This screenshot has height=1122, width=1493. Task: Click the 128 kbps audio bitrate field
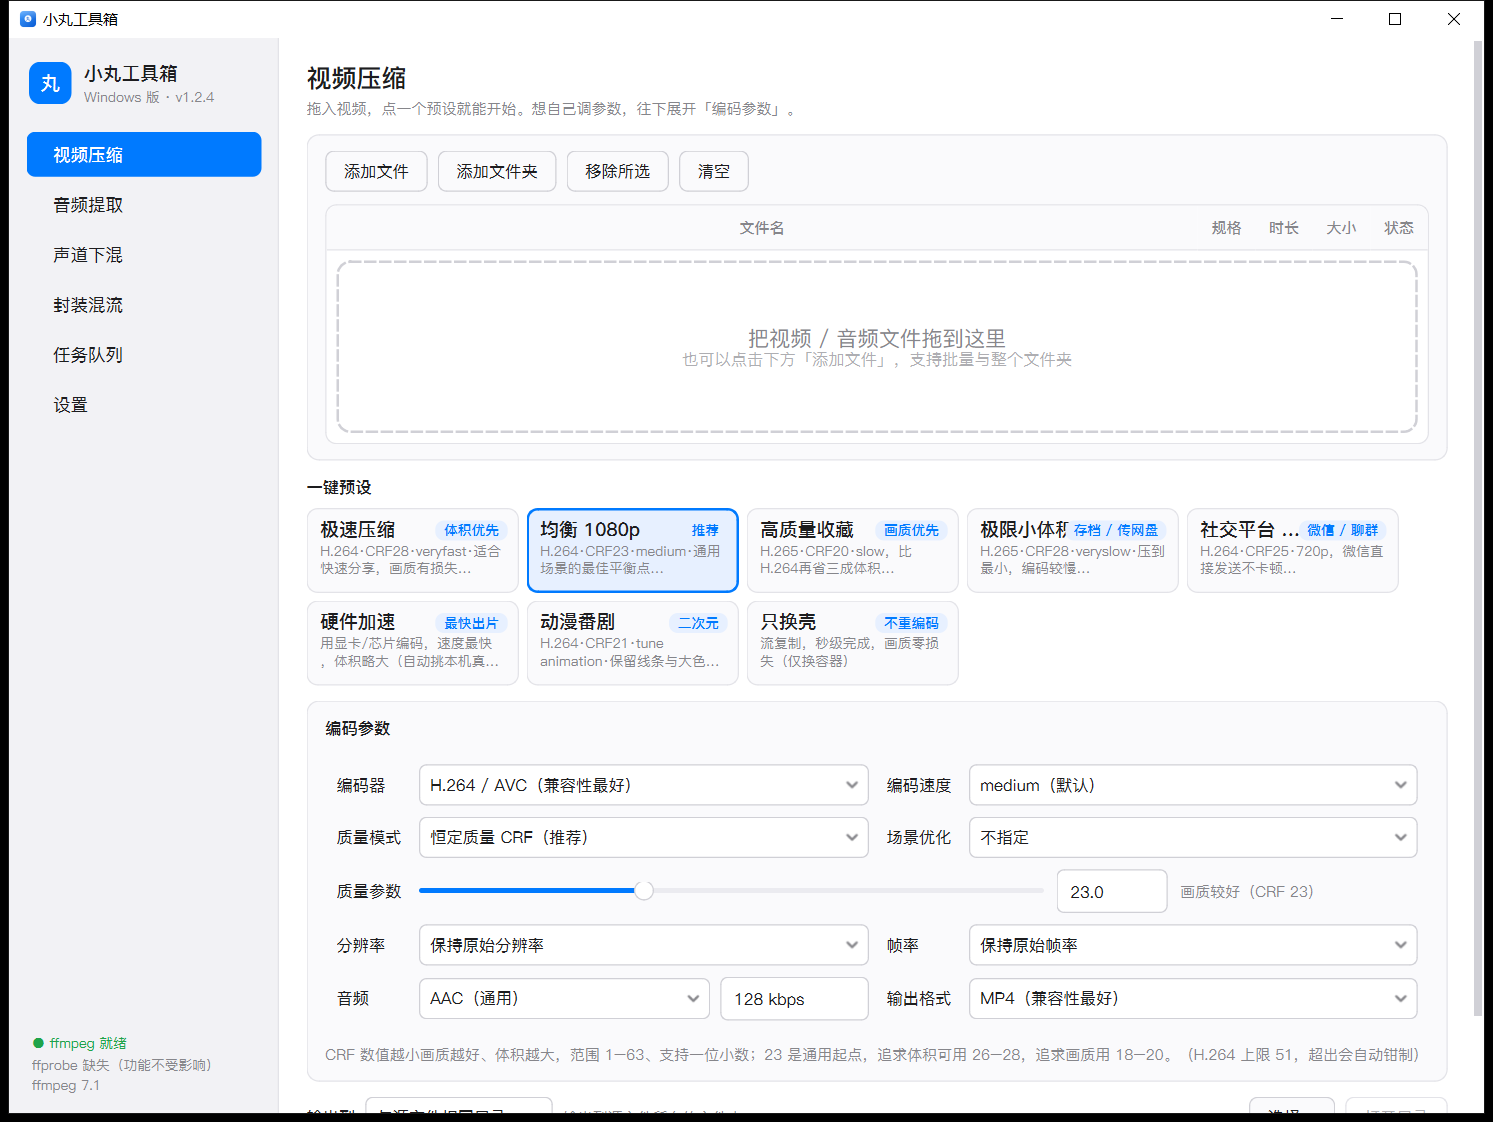click(x=794, y=999)
